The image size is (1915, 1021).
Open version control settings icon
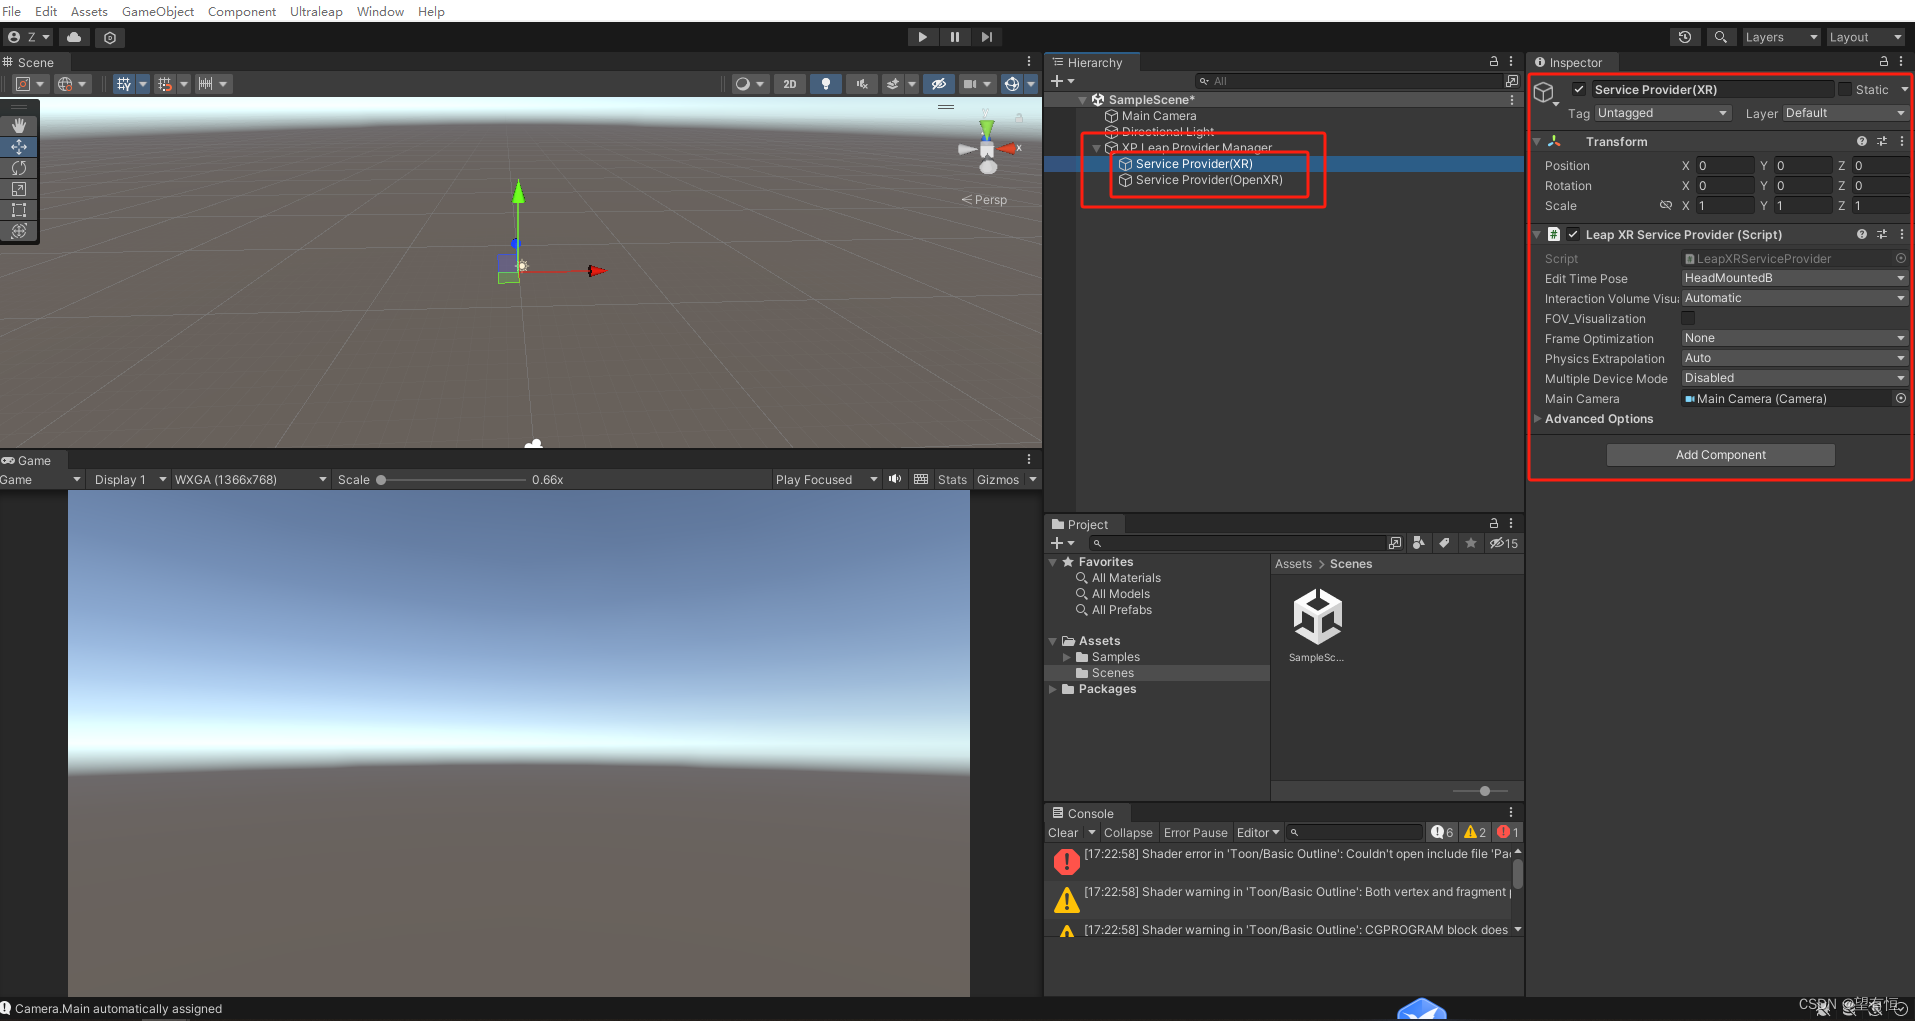click(x=110, y=37)
